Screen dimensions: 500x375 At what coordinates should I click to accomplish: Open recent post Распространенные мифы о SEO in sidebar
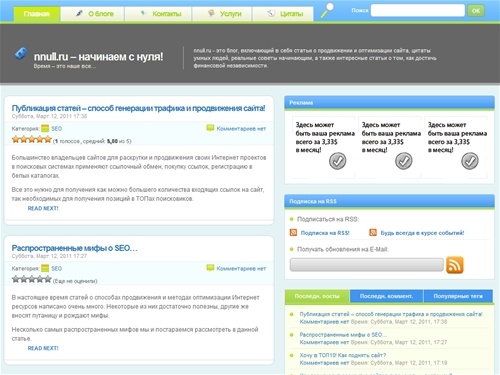click(x=343, y=335)
